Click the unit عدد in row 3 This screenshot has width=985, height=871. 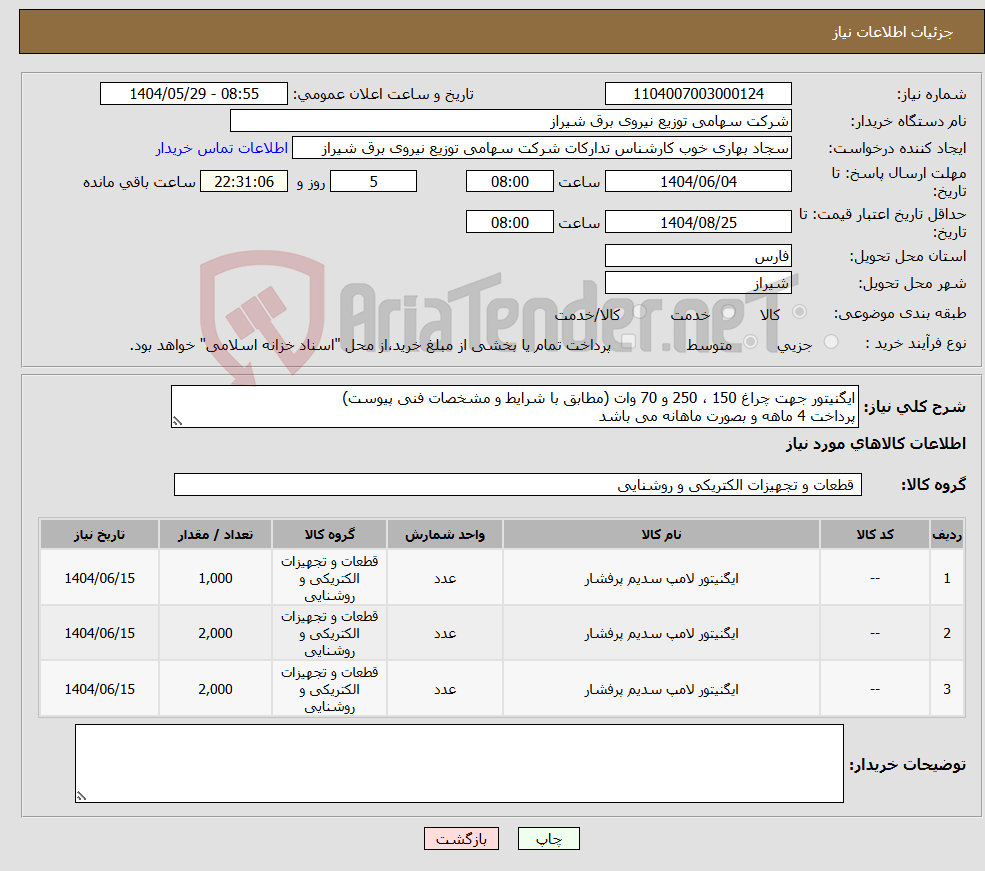click(x=445, y=689)
